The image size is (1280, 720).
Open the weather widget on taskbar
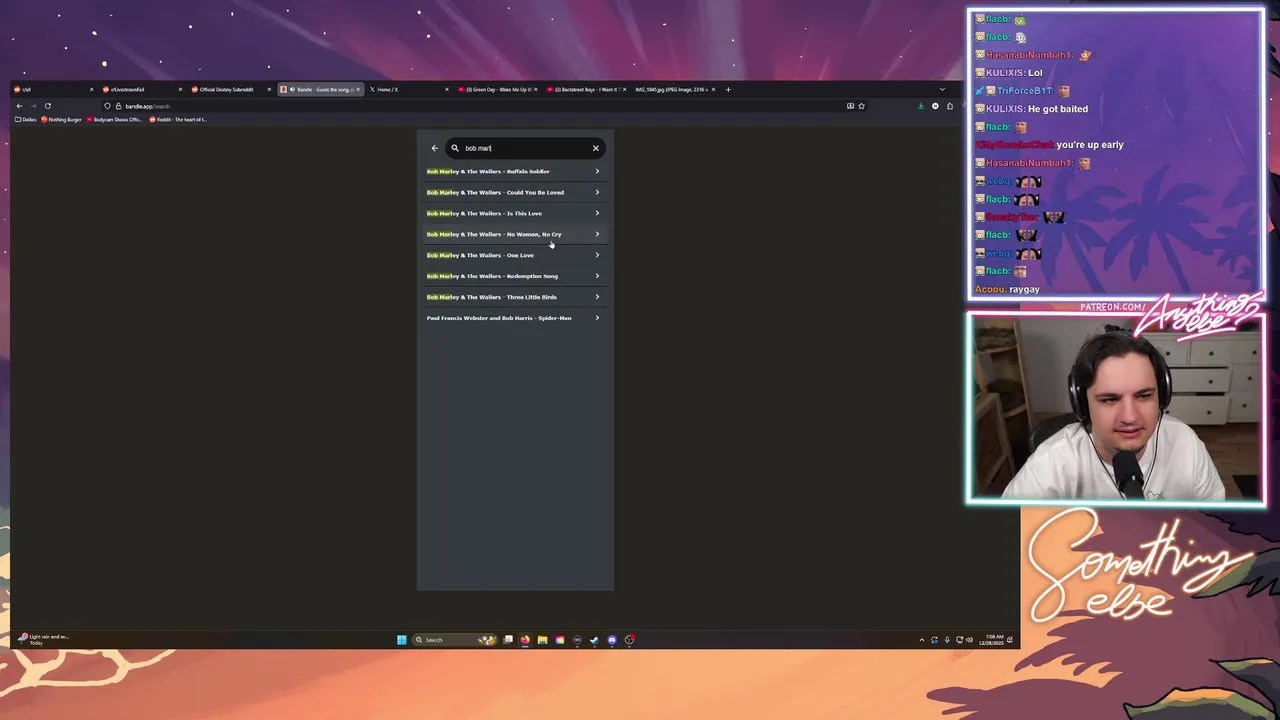click(x=45, y=639)
